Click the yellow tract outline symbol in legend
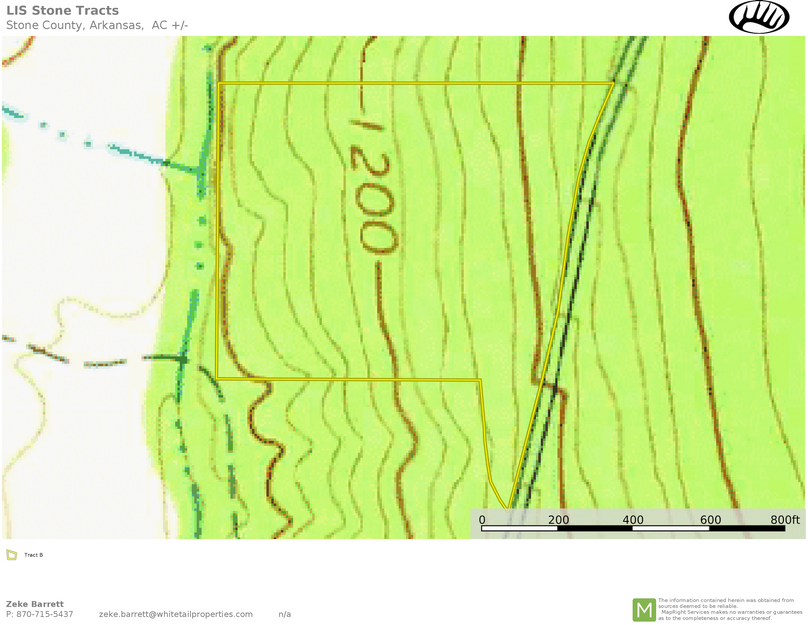Image resolution: width=808 pixels, height=625 pixels. pos(13,554)
